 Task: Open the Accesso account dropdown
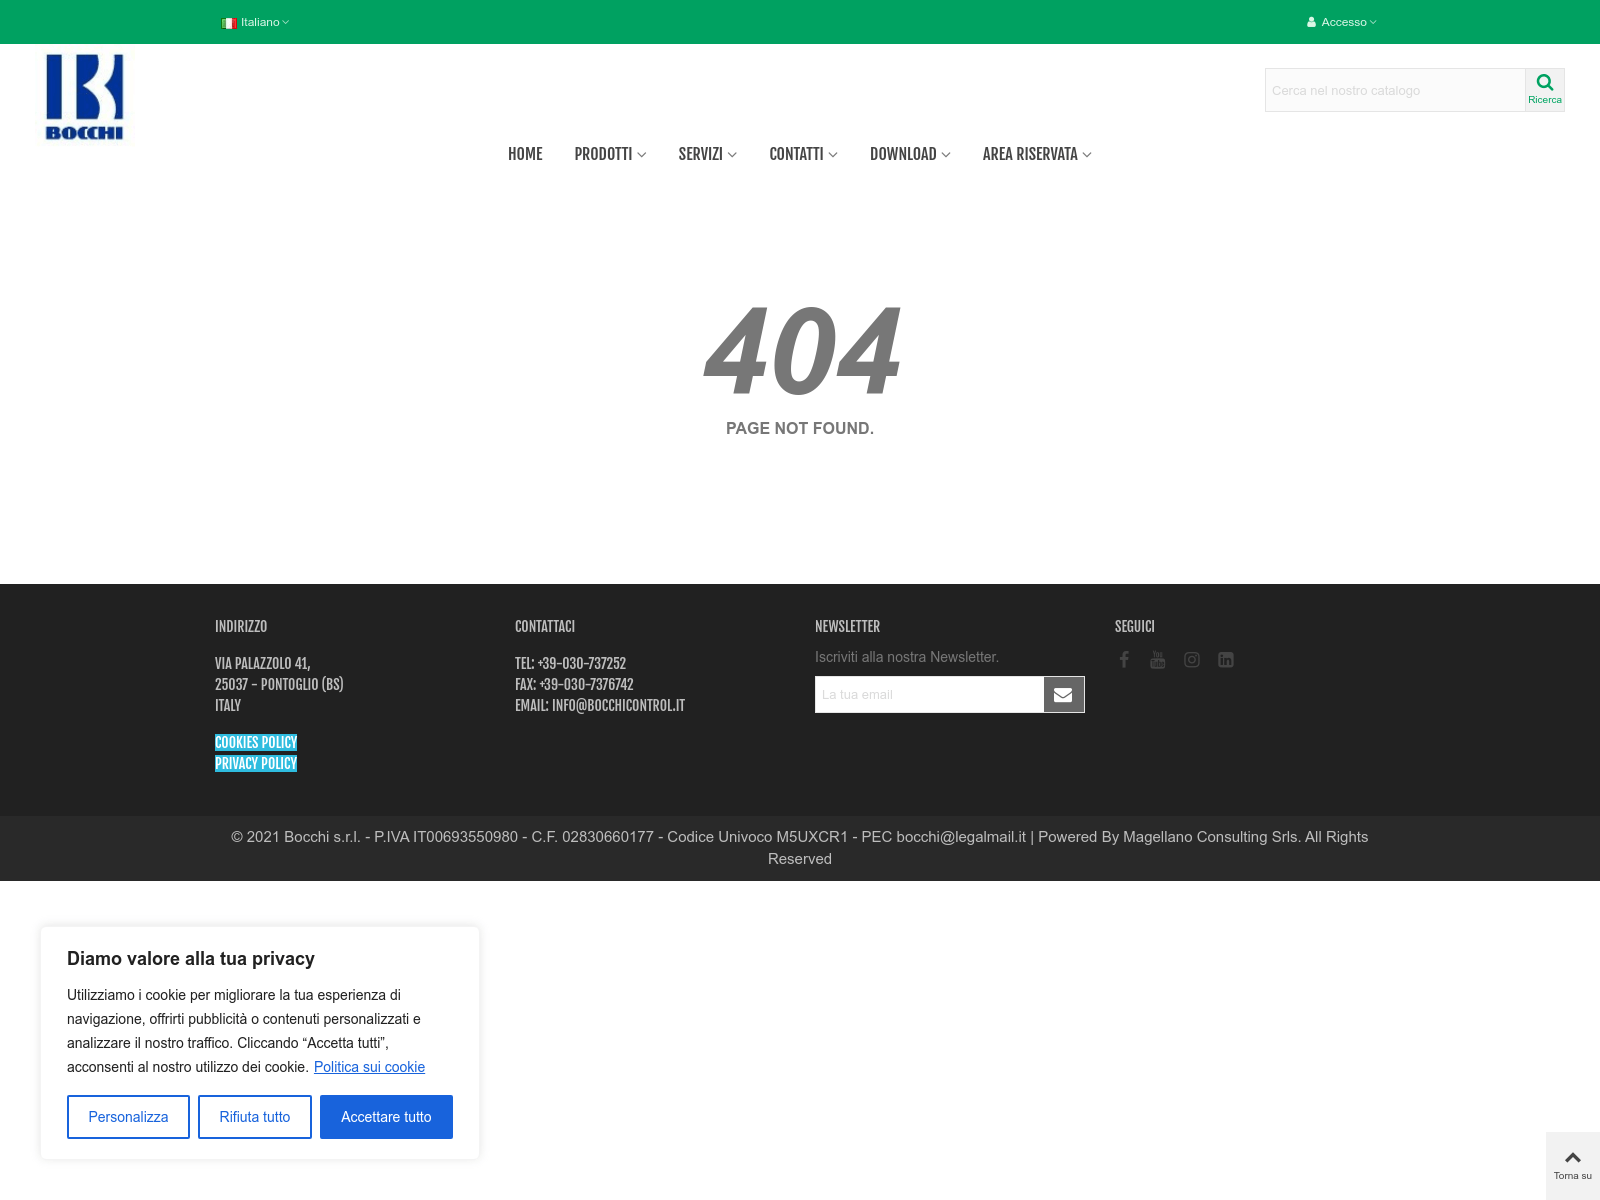click(x=1342, y=22)
